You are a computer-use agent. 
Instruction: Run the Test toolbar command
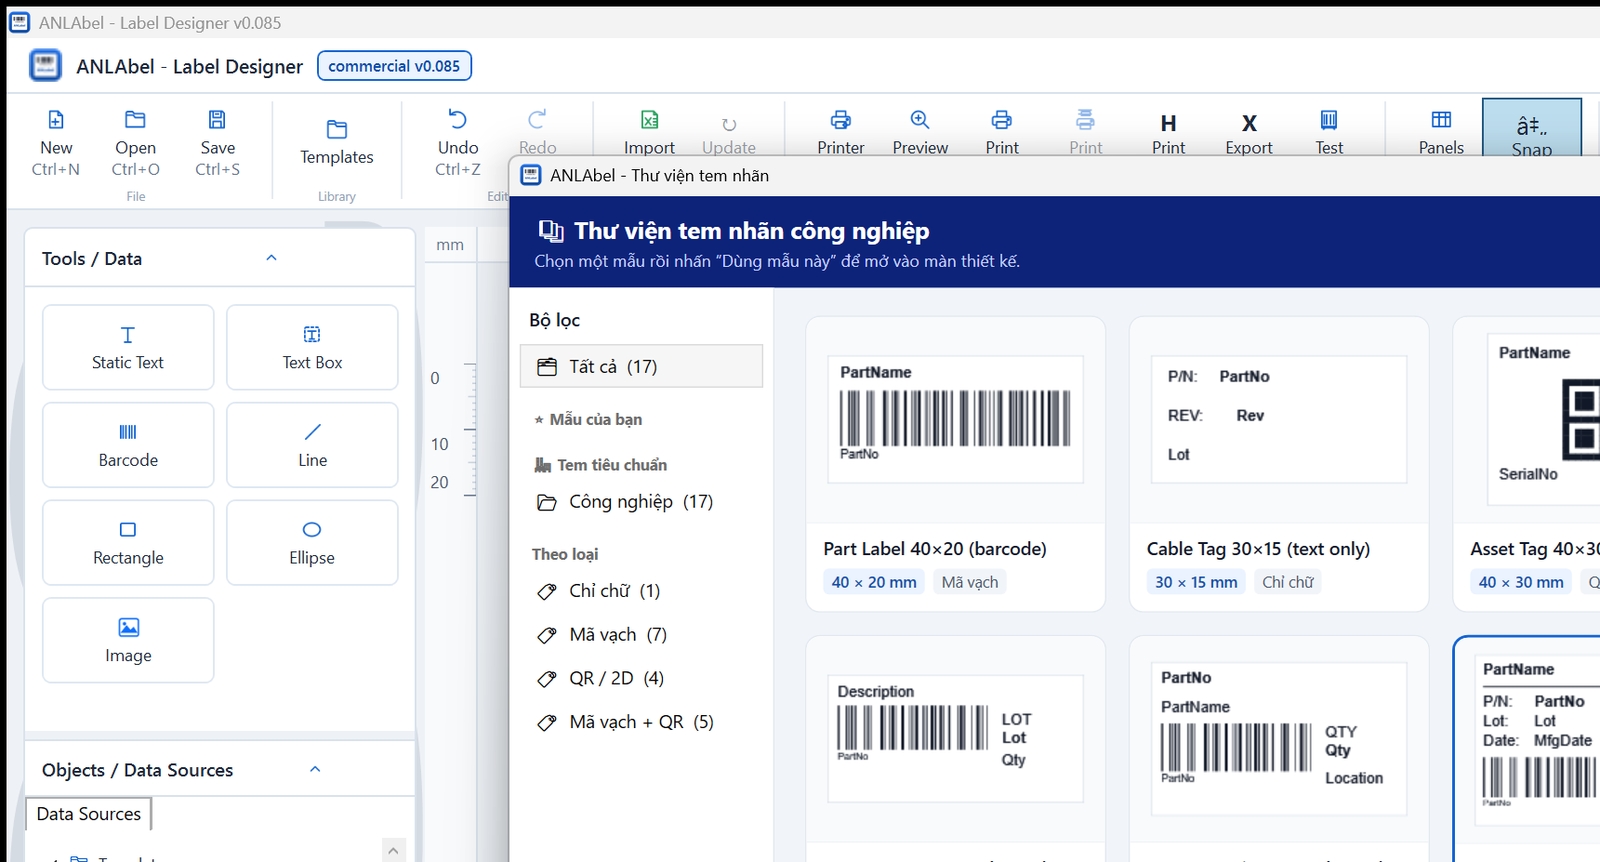tap(1329, 133)
